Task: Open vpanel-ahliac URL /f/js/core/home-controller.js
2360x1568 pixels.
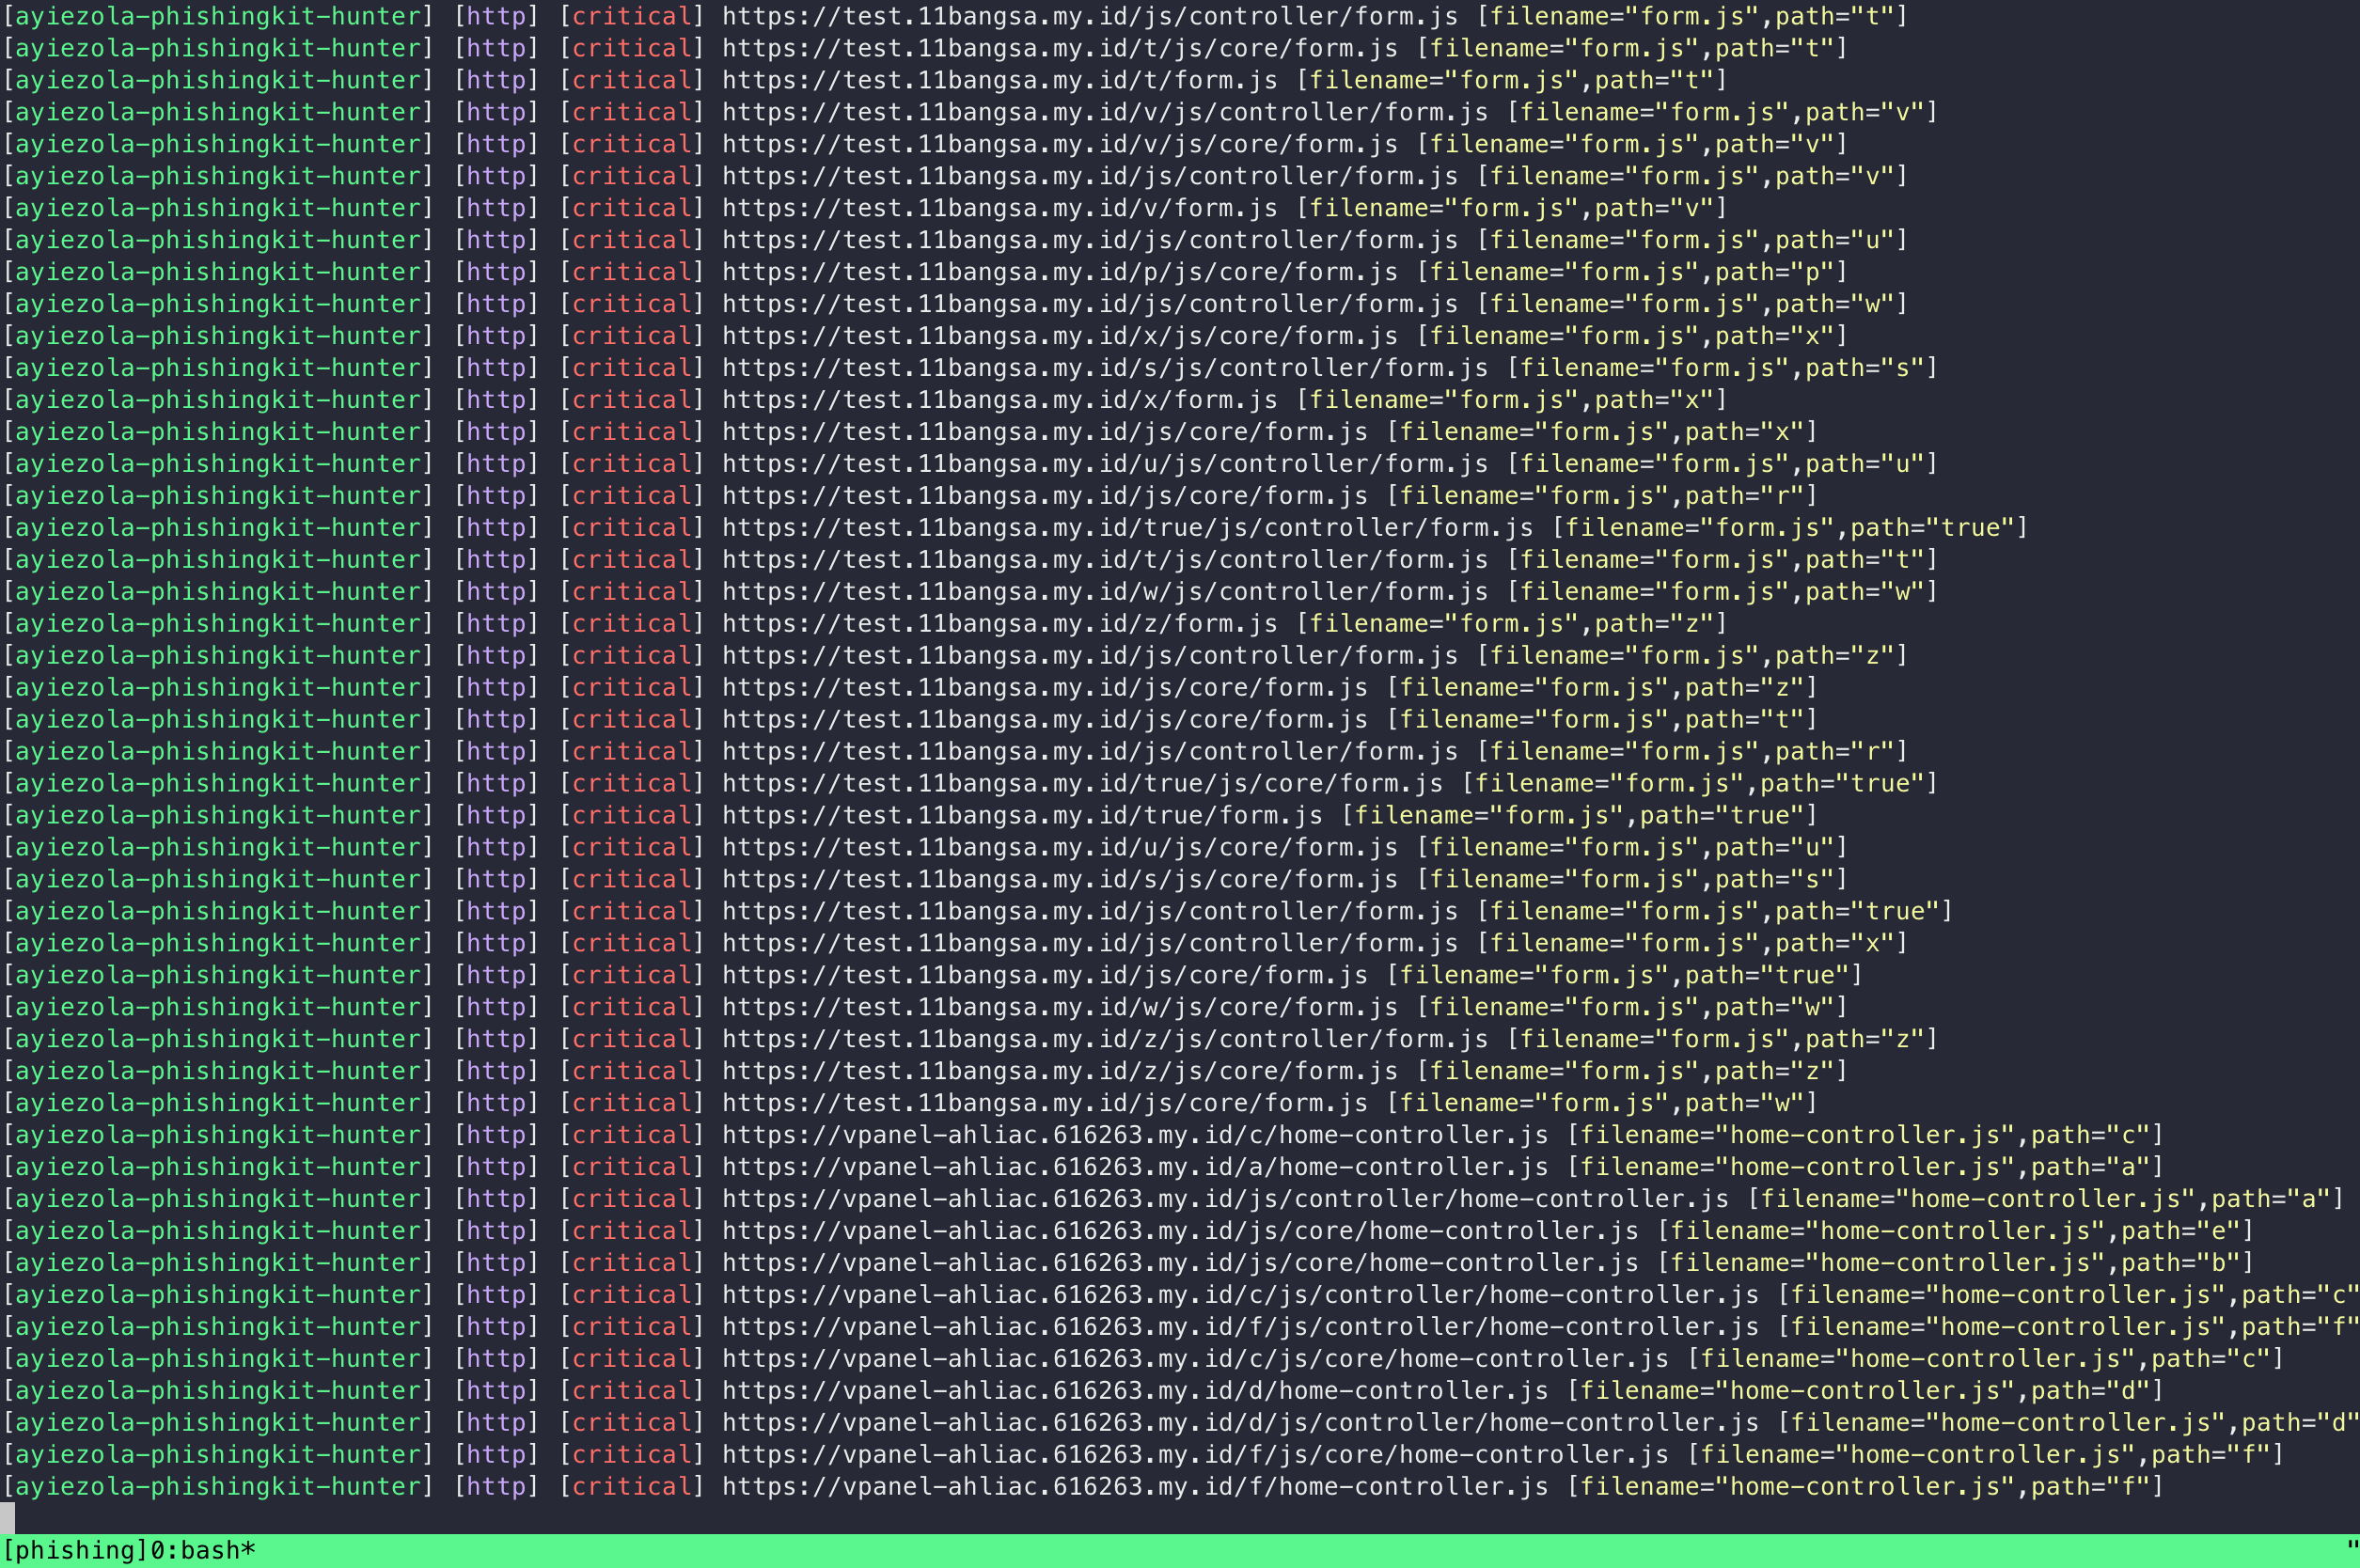Action: coord(1194,1455)
